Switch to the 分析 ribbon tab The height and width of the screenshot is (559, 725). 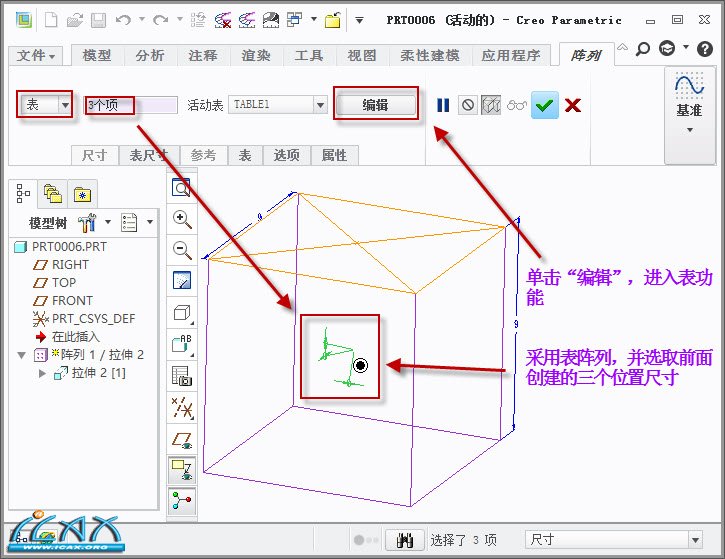(150, 55)
